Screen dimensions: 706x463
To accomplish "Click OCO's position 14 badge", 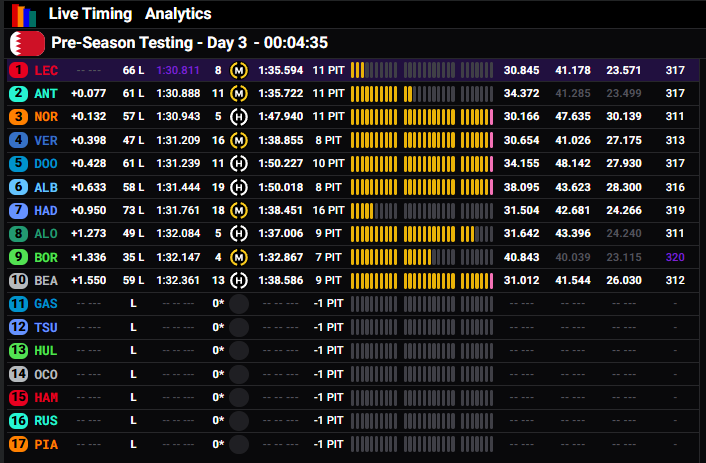I will point(18,374).
